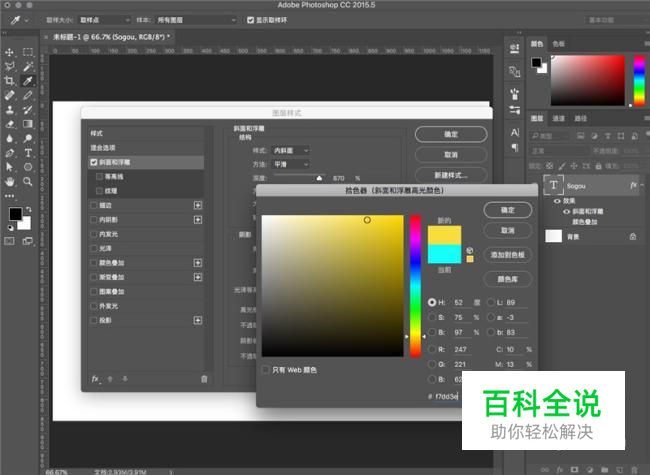Uncheck 斜面和浮雕 style checkbox

94,161
